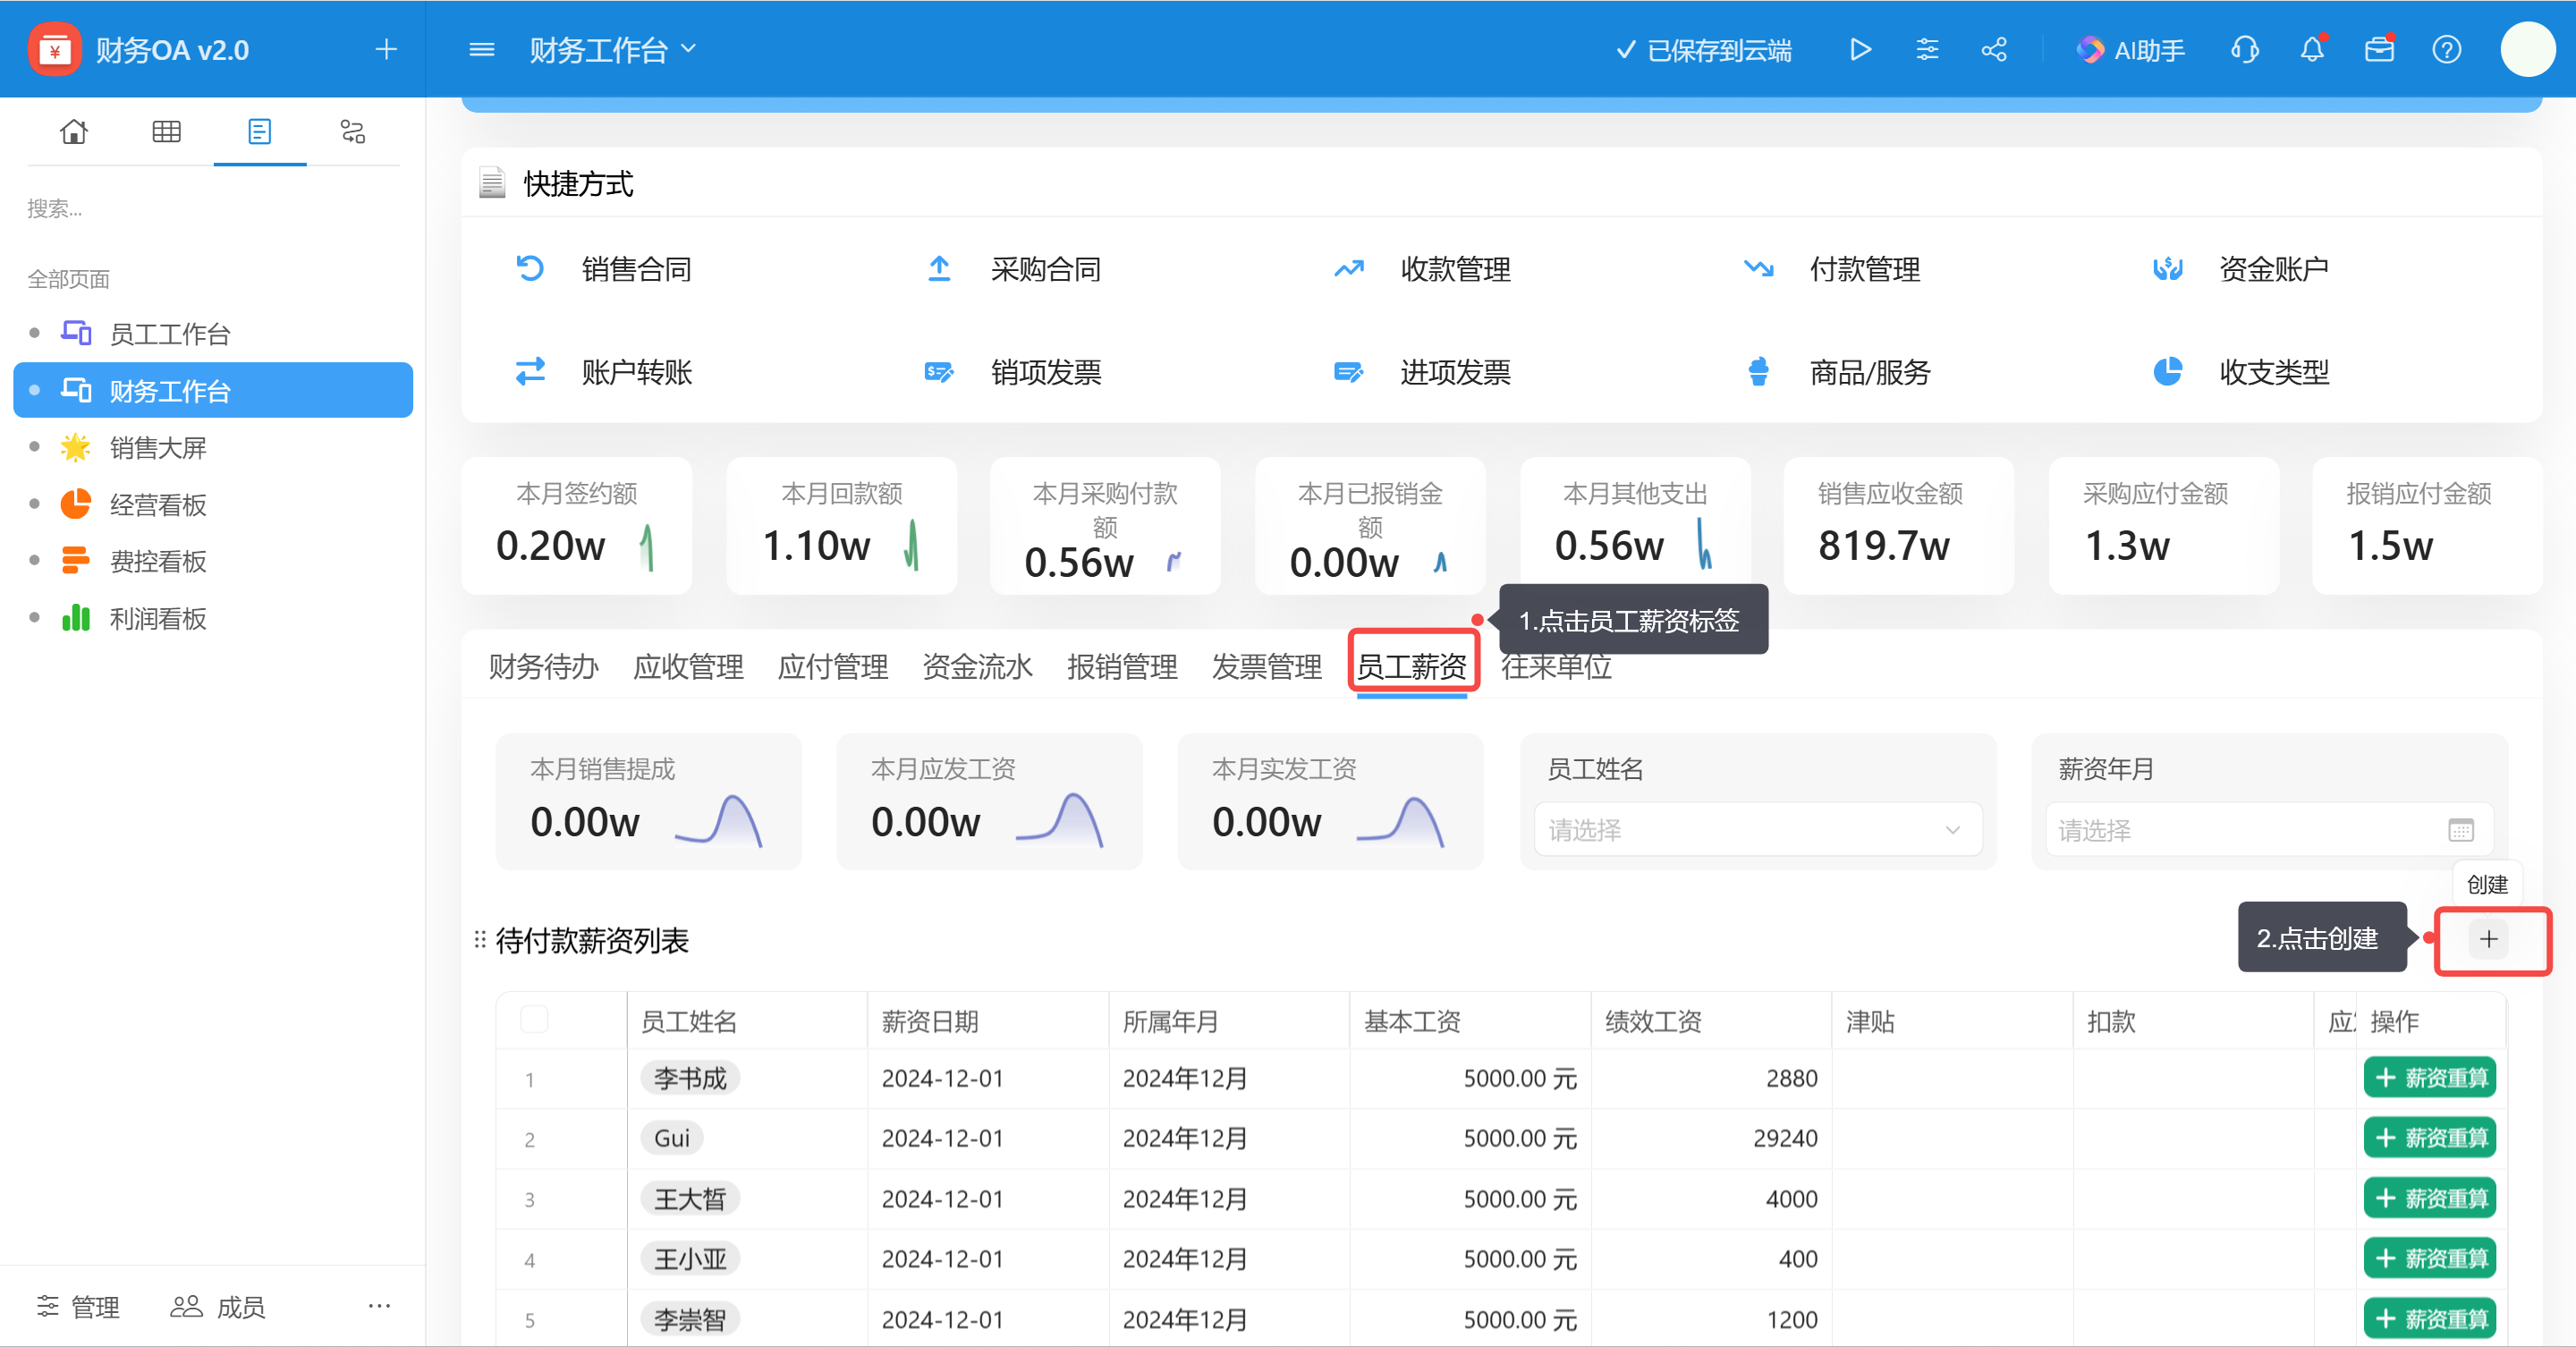Open the 收款管理 shortcut
2576x1347 pixels.
click(1422, 268)
